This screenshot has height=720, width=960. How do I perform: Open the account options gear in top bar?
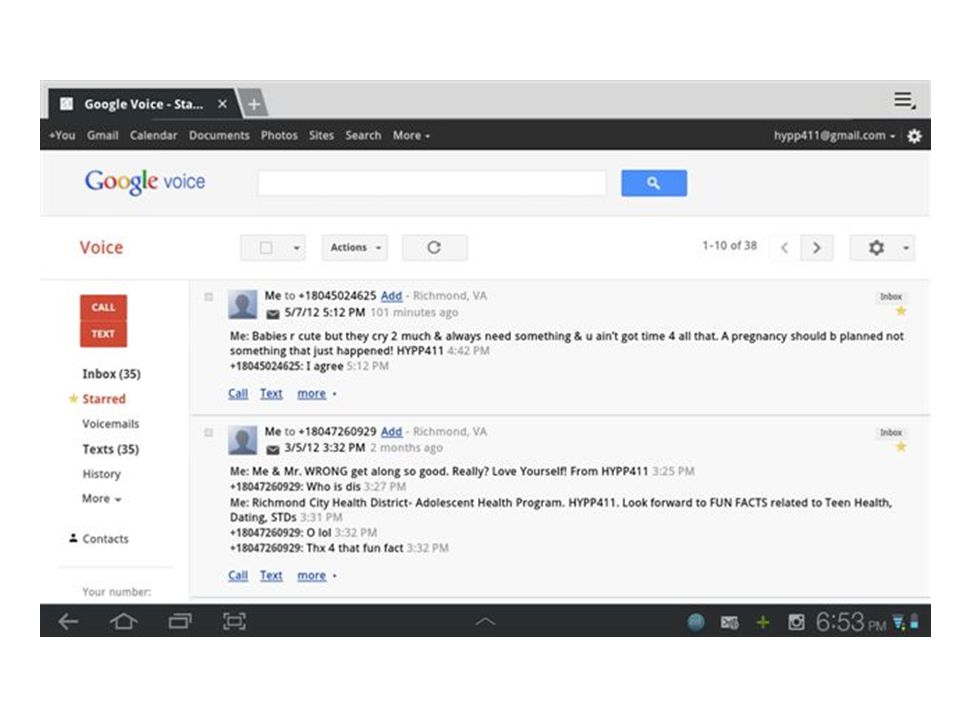tap(913, 136)
